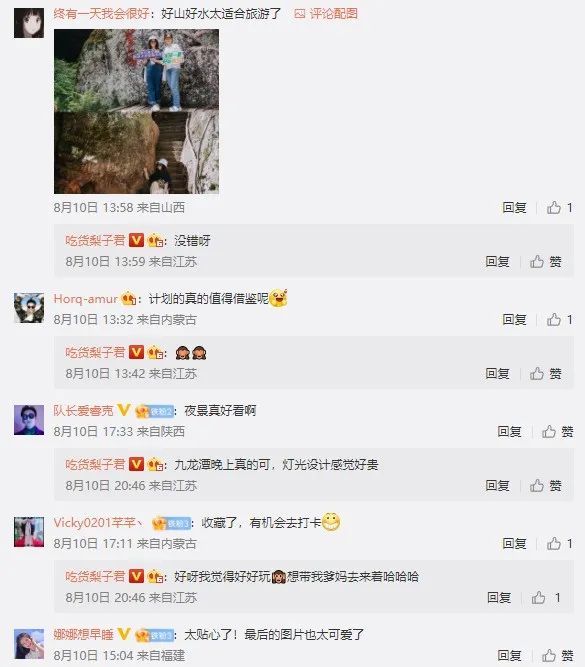Image resolution: width=585 pixels, height=667 pixels.
Task: Open Horq-amur's username profile link
Action: (x=85, y=299)
